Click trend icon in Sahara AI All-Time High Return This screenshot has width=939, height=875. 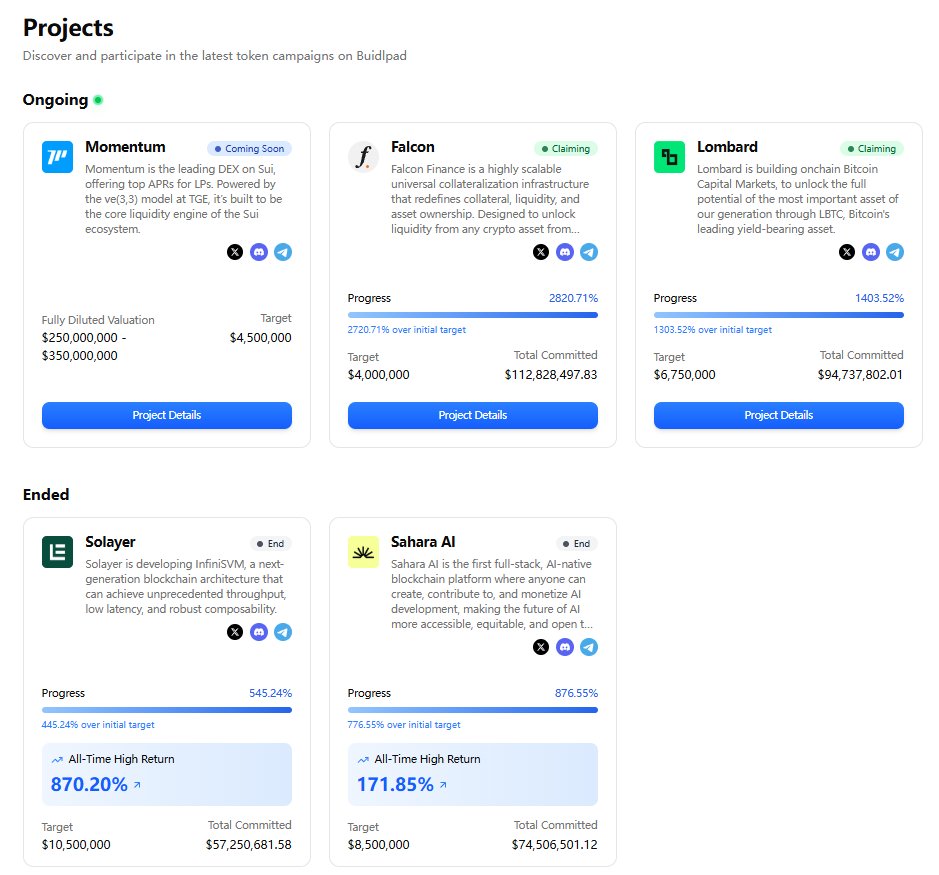363,759
